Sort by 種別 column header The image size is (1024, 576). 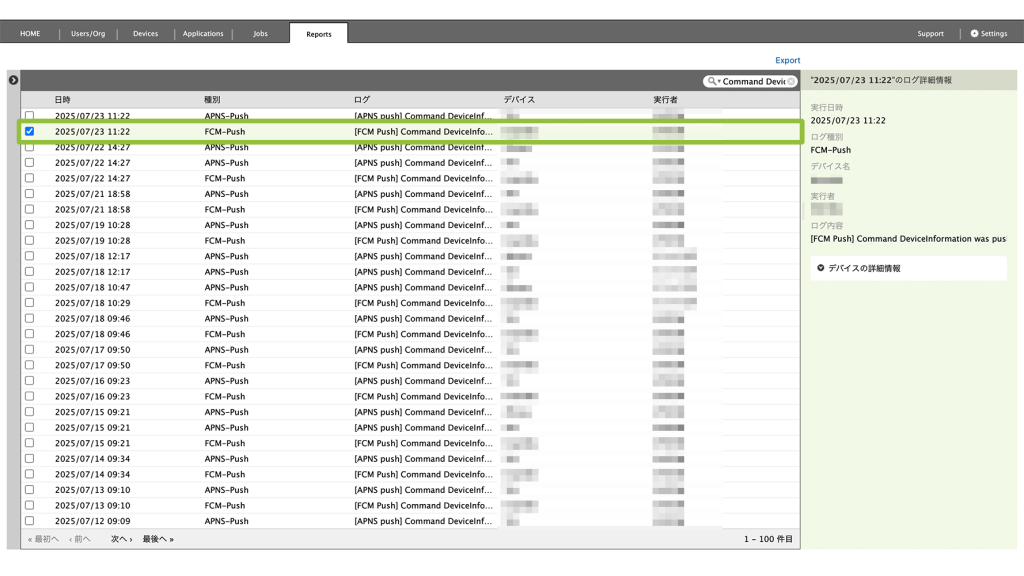point(212,100)
